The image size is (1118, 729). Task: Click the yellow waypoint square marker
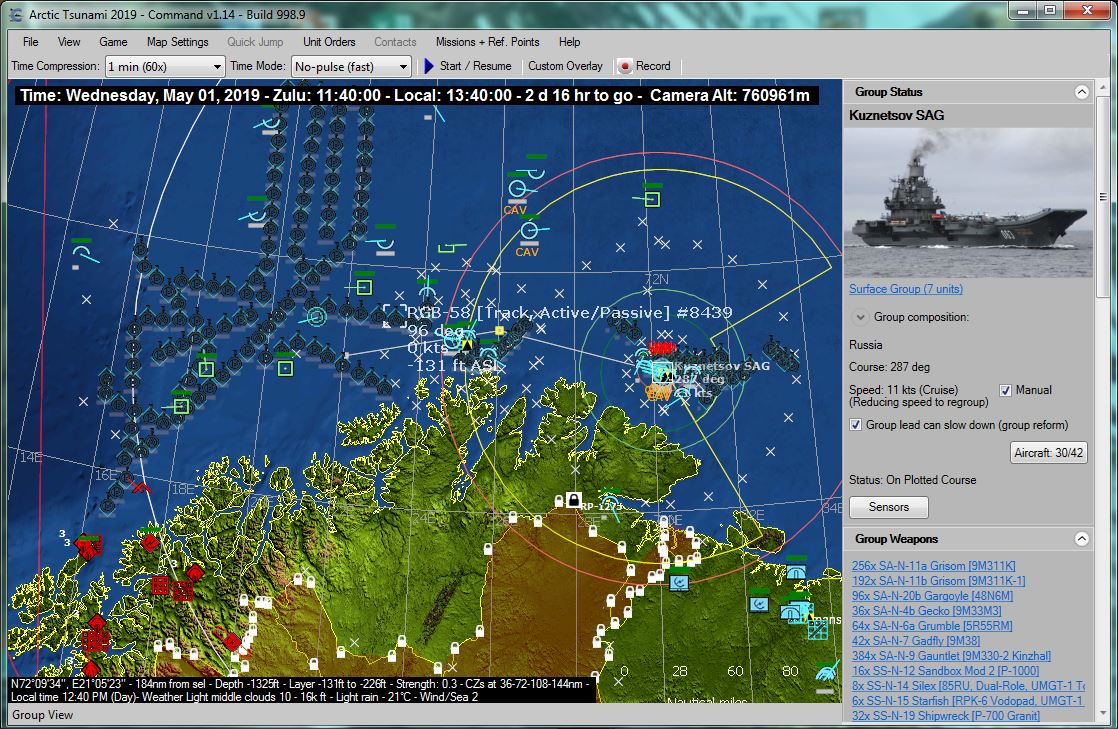[x=499, y=330]
